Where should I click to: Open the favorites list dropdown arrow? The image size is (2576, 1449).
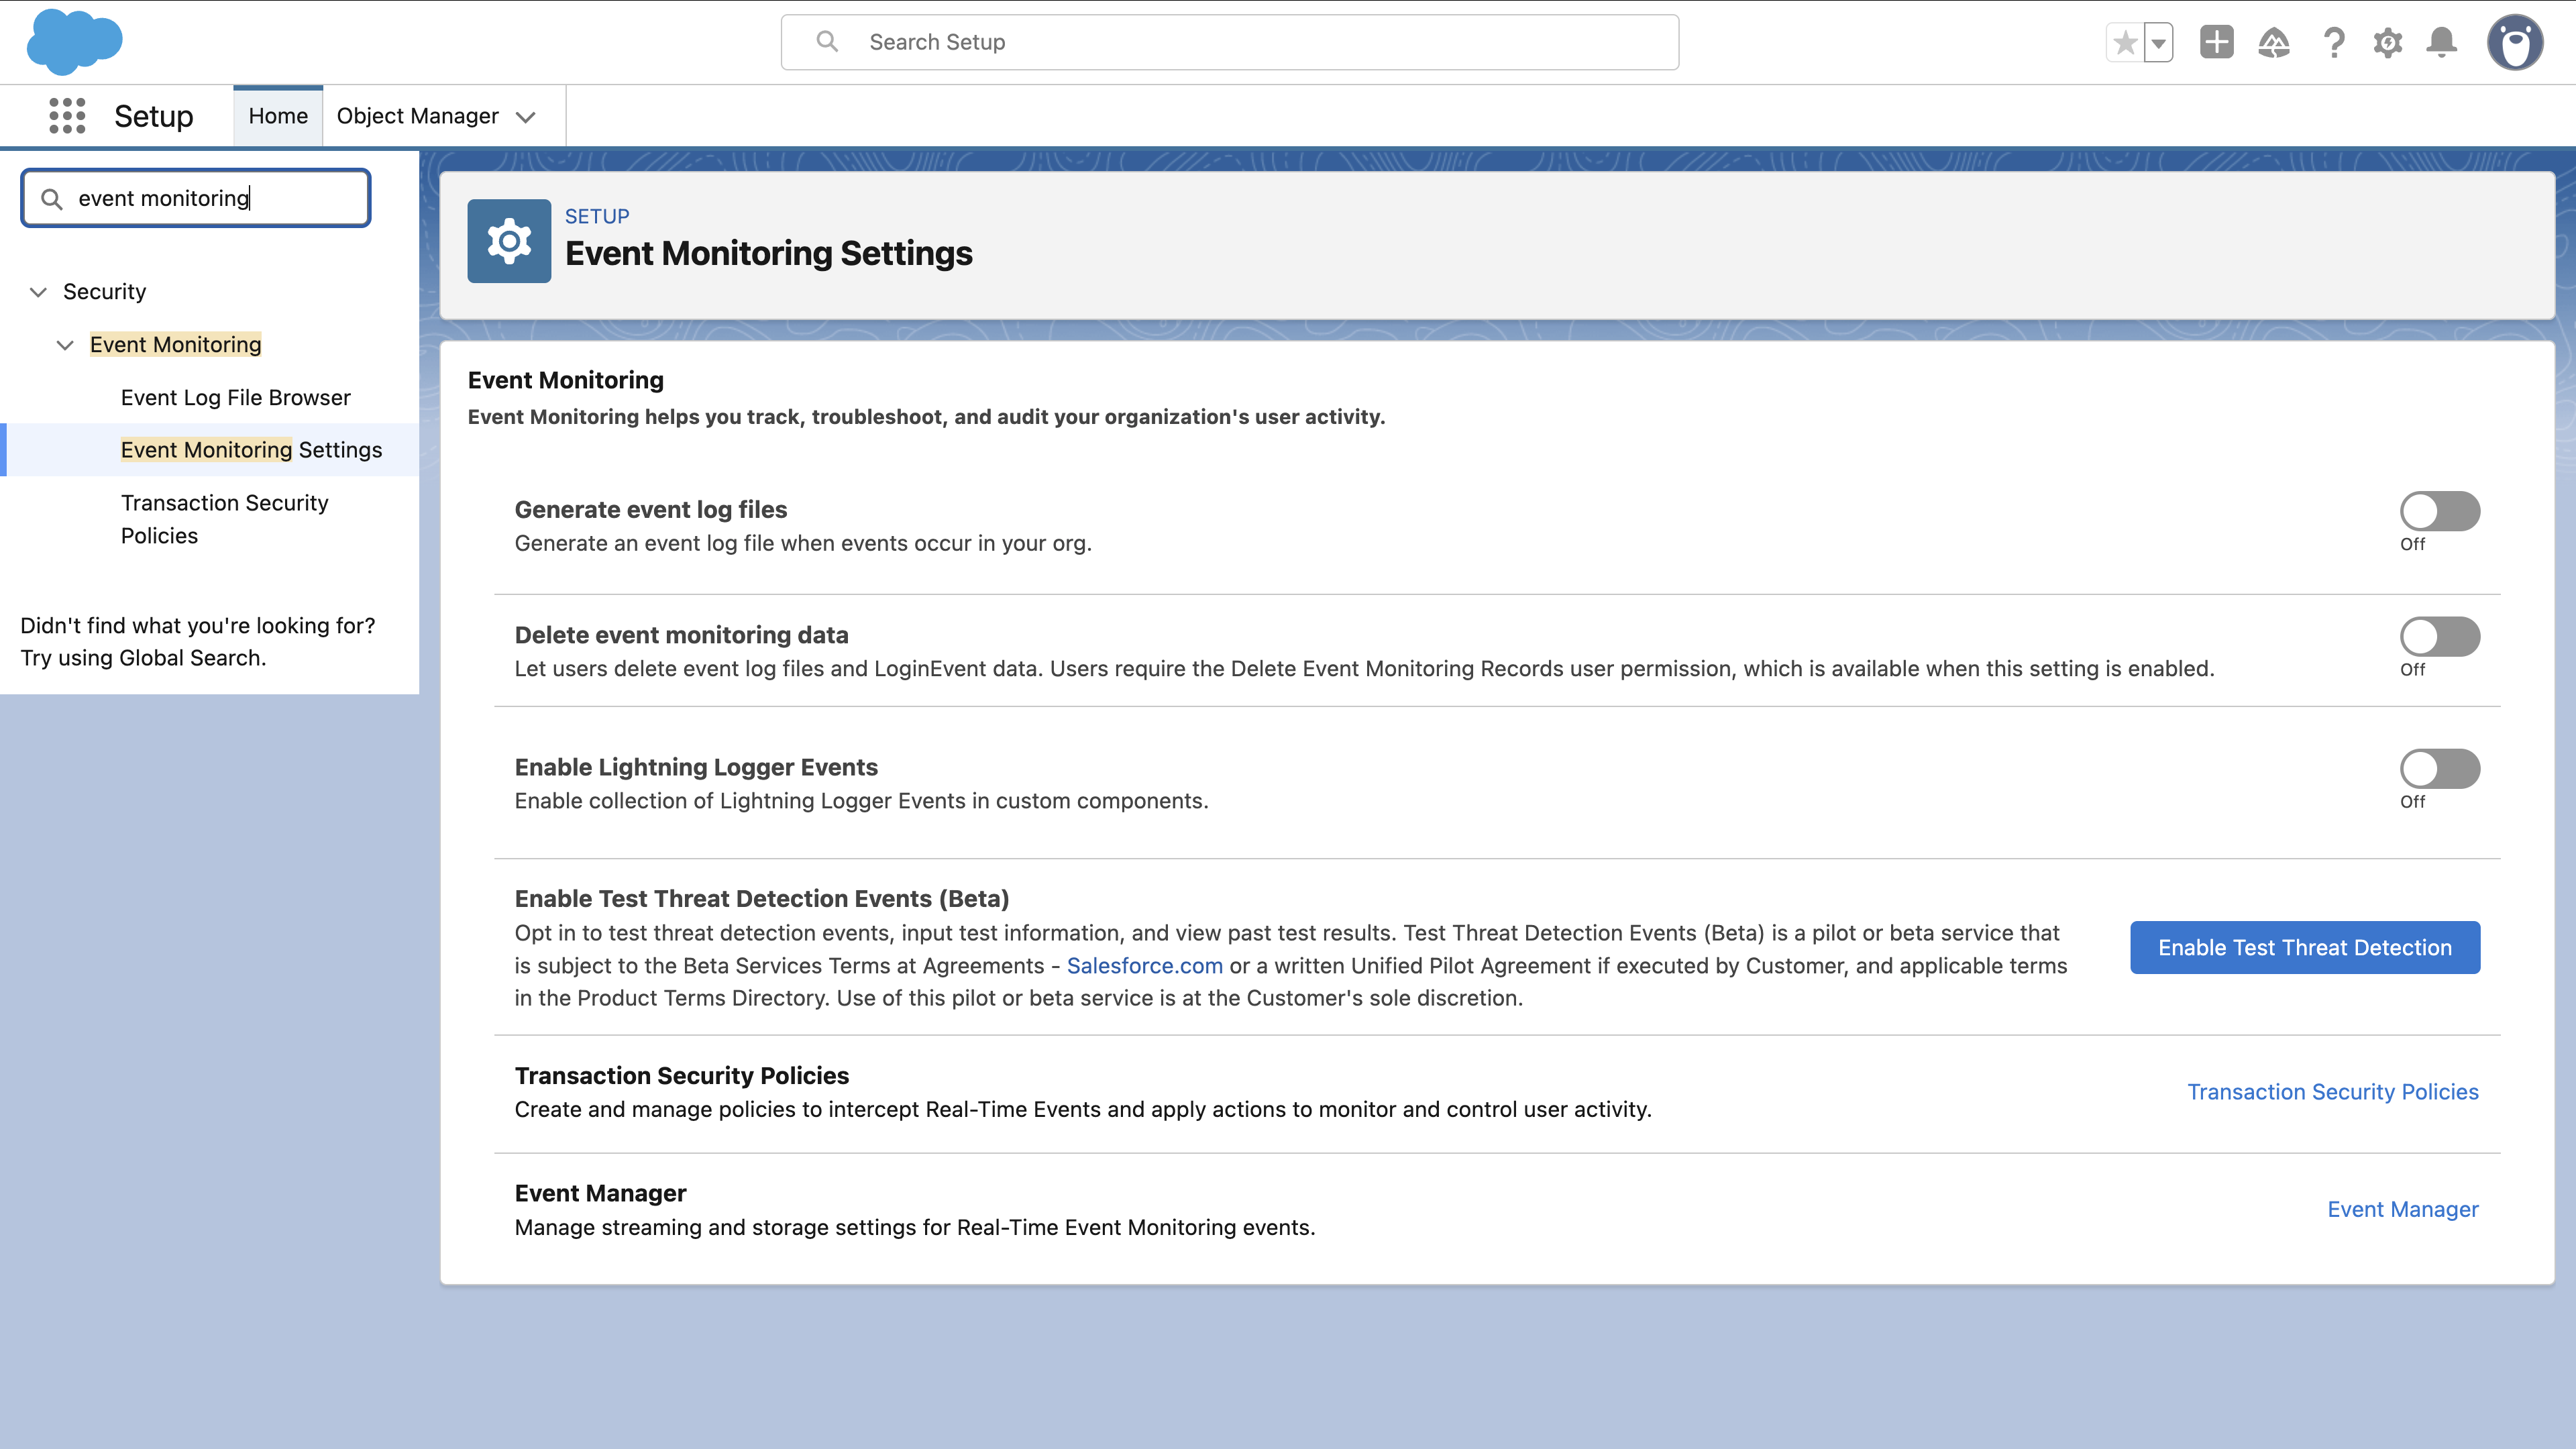pos(2159,42)
